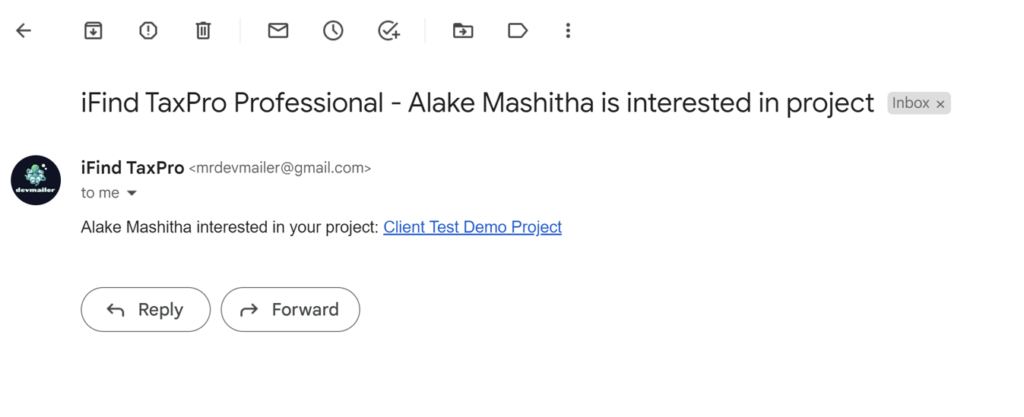Click the iFind TaxPro sender name
This screenshot has height=417, width=1024.
pyautogui.click(x=132, y=168)
